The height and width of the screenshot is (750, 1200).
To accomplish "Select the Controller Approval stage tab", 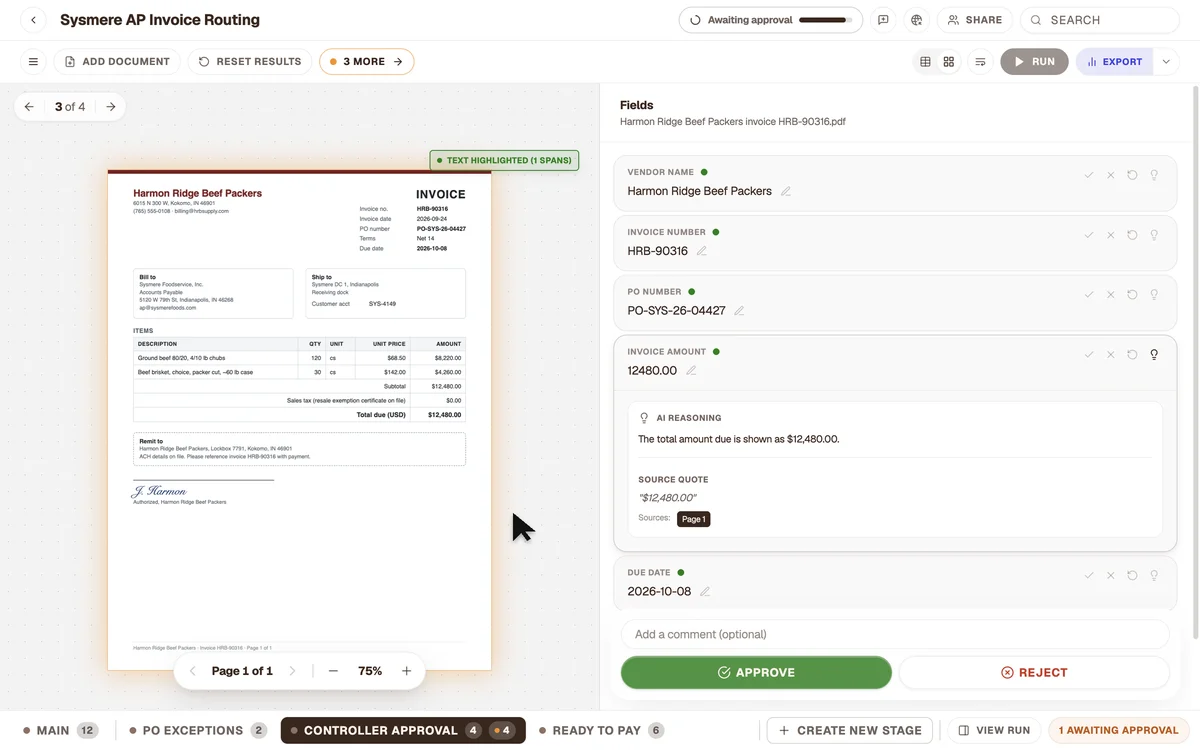I will point(403,730).
